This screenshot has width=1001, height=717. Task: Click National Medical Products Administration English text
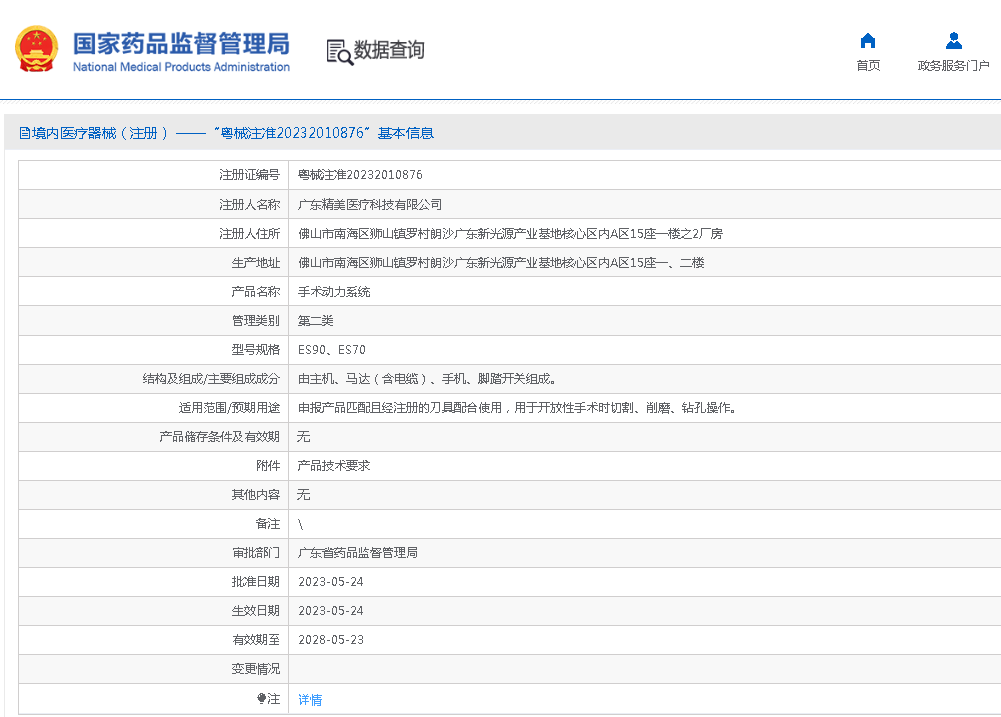click(181, 67)
